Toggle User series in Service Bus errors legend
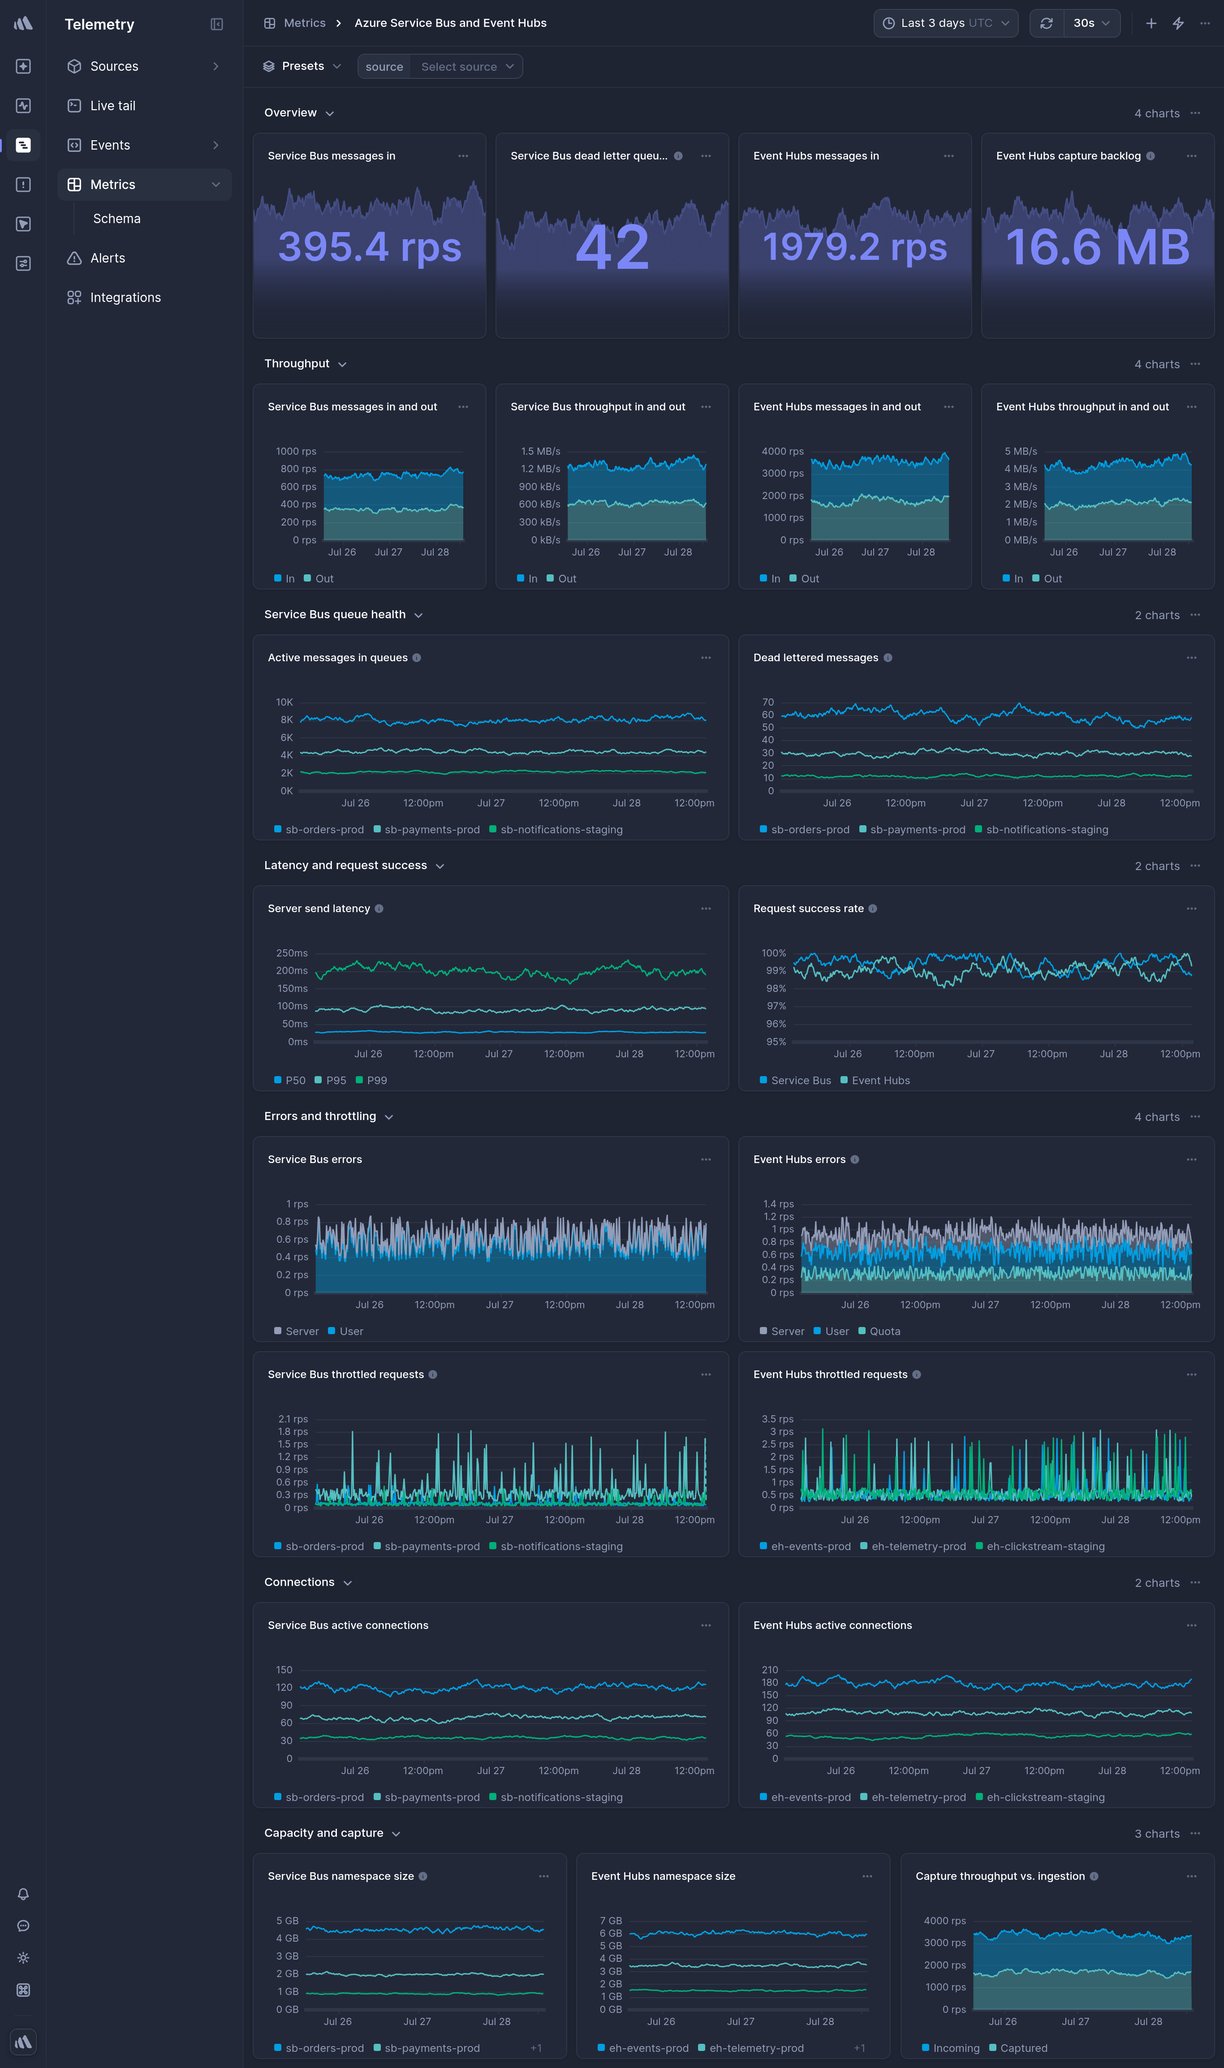 (x=346, y=1332)
